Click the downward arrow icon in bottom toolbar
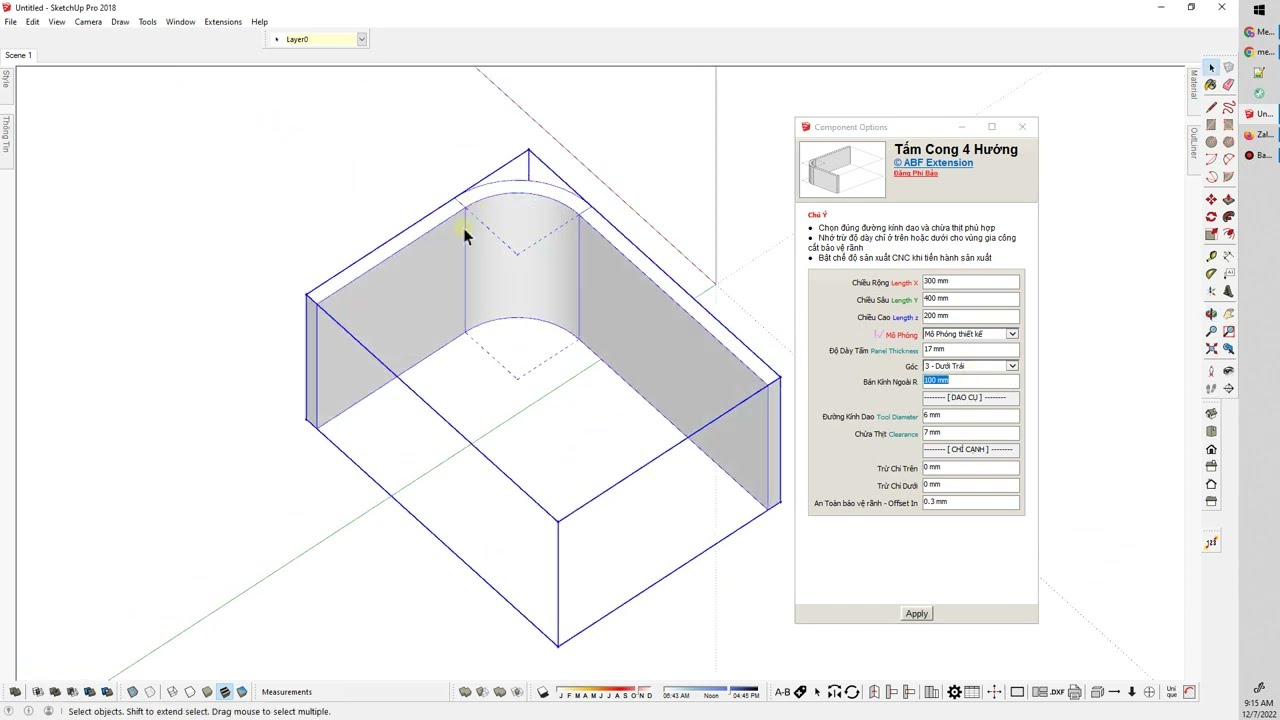The height and width of the screenshot is (720, 1280). tap(1131, 692)
